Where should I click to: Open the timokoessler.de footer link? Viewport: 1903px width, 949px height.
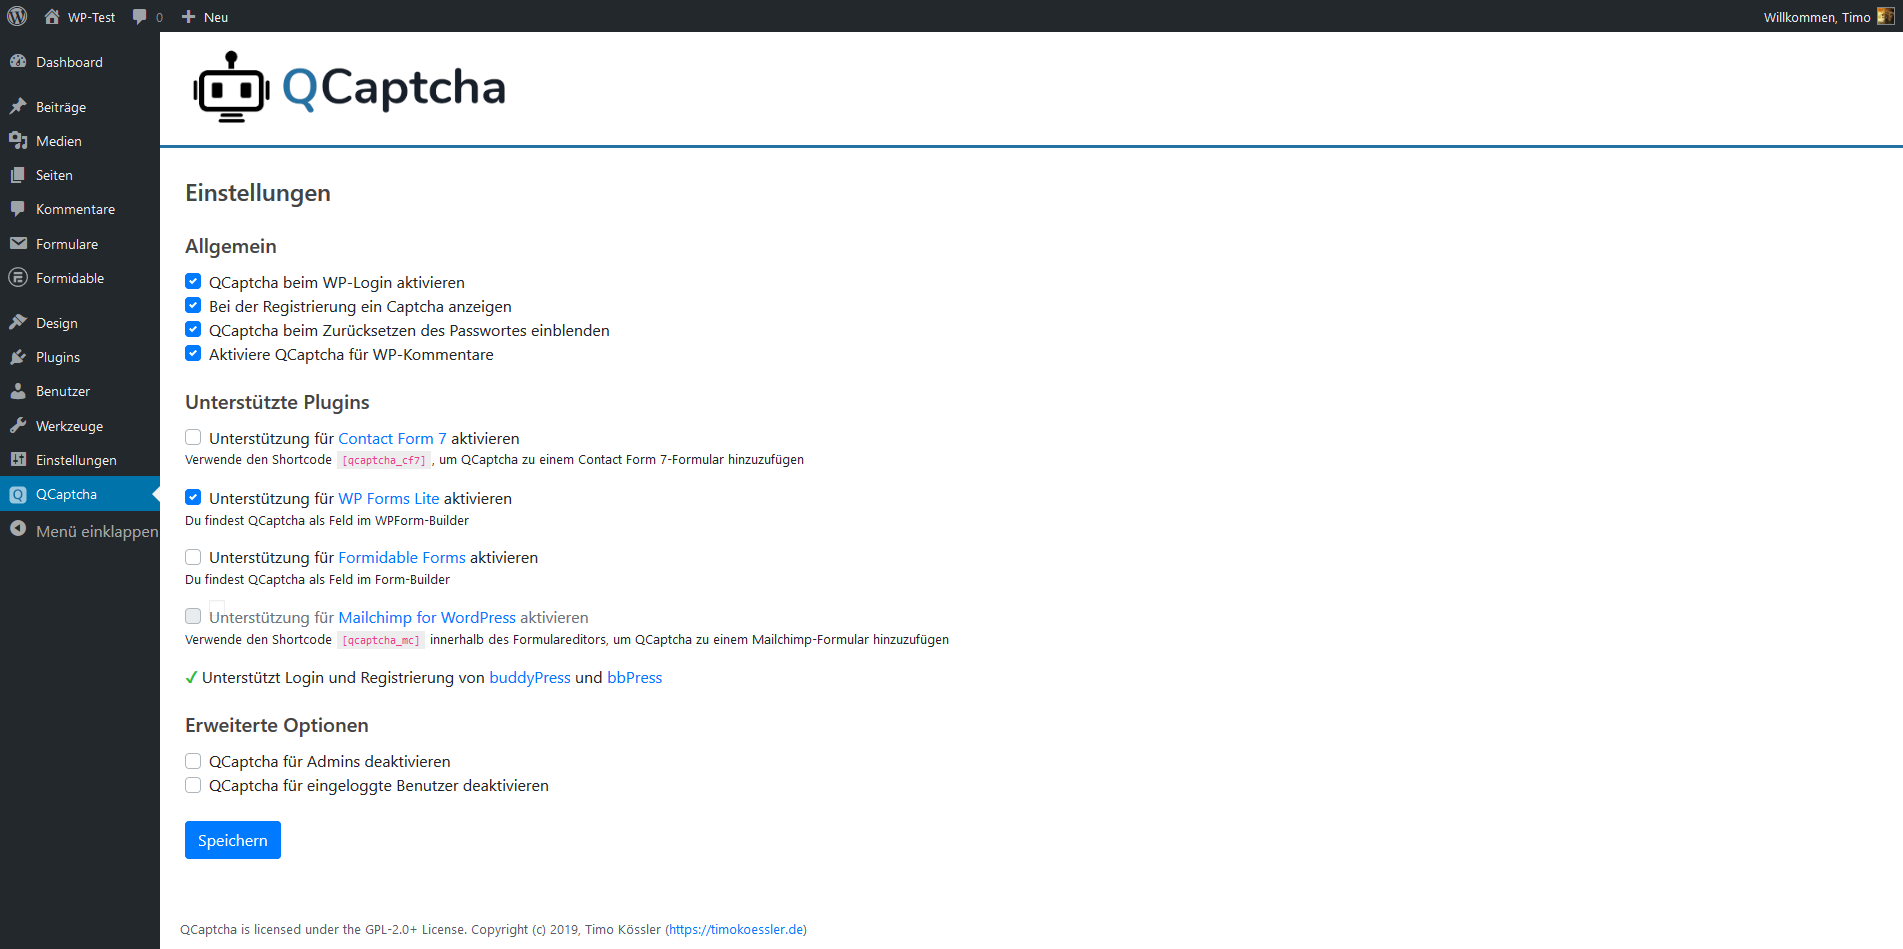(736, 929)
